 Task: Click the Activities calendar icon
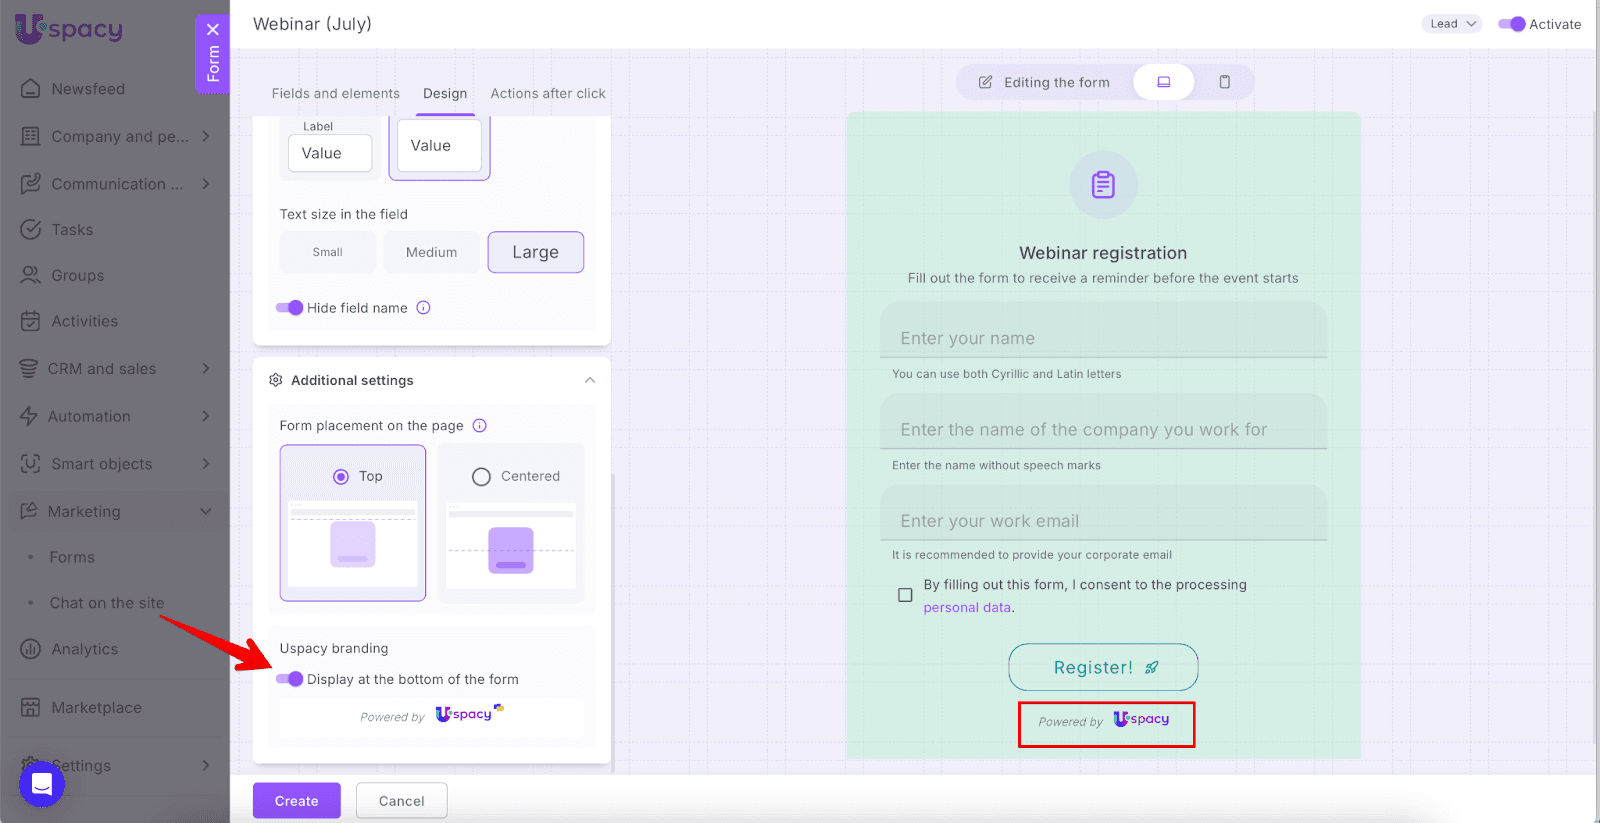pos(31,321)
